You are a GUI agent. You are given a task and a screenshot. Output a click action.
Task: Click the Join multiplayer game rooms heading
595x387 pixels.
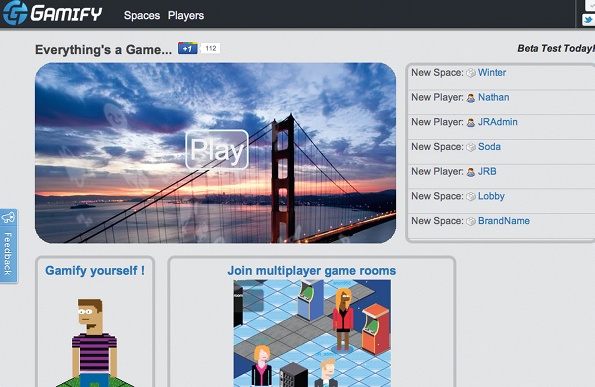[x=312, y=271]
